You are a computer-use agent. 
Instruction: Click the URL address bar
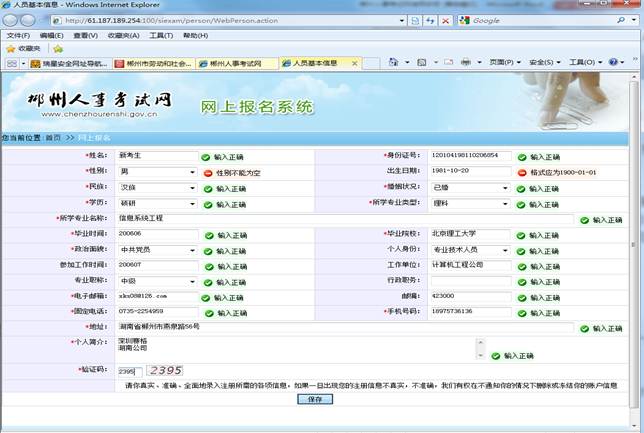point(229,21)
